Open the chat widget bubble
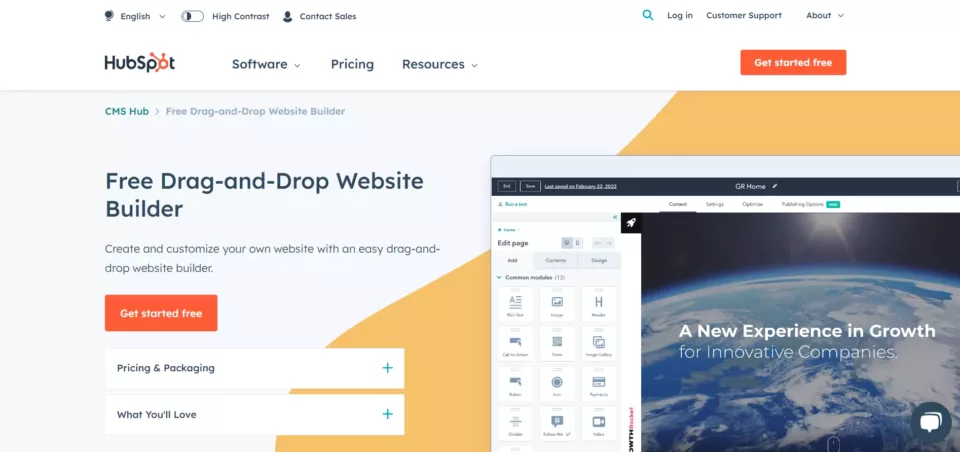The width and height of the screenshot is (960, 452). click(x=929, y=422)
